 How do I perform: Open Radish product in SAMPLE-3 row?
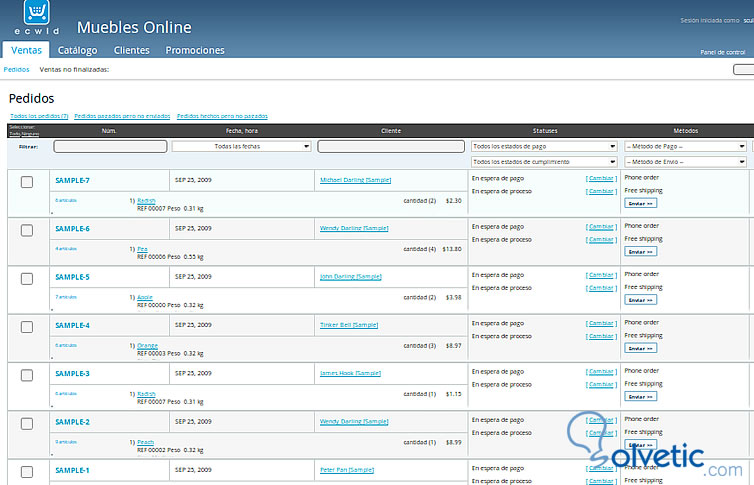click(146, 394)
